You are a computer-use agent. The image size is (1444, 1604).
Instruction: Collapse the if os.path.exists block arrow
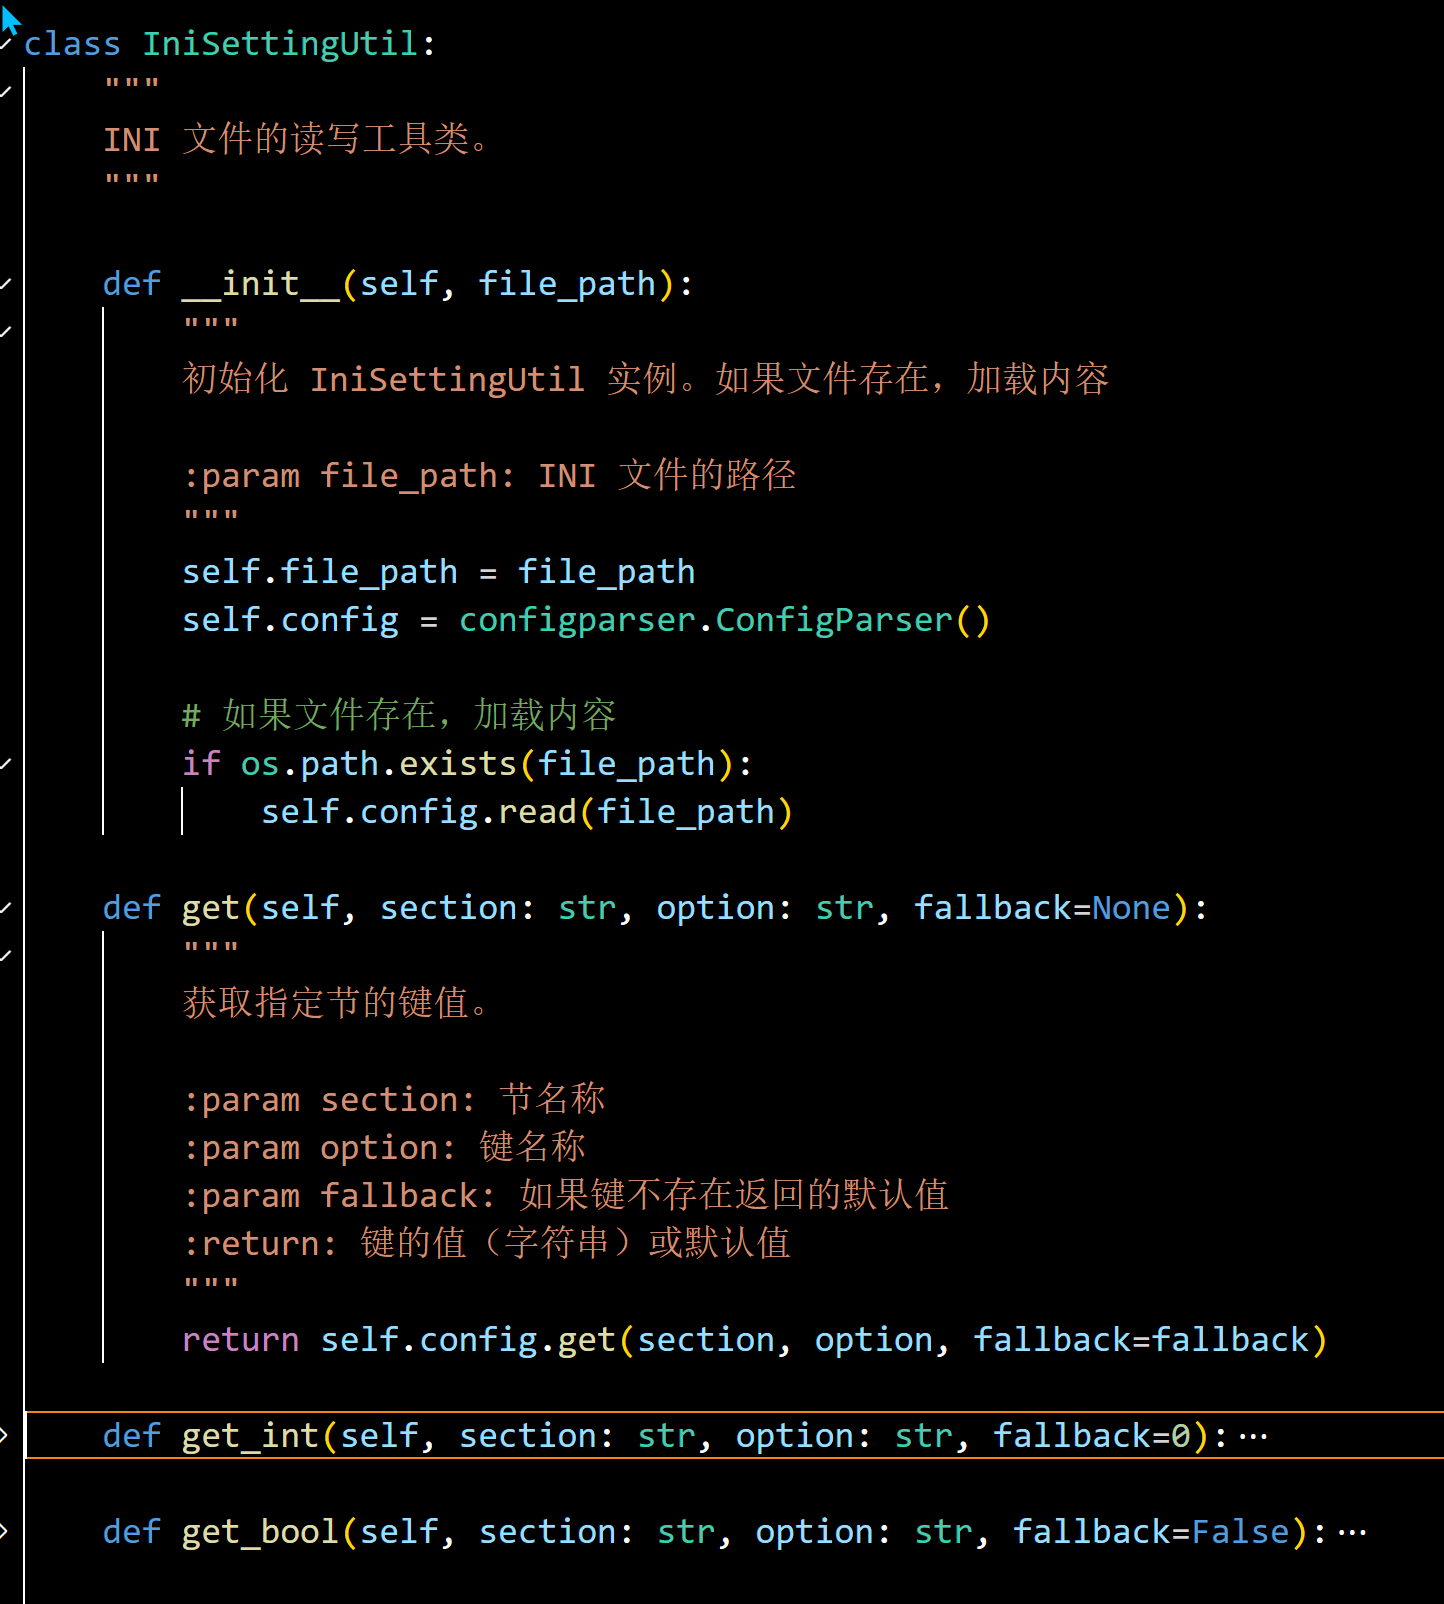click(5, 764)
